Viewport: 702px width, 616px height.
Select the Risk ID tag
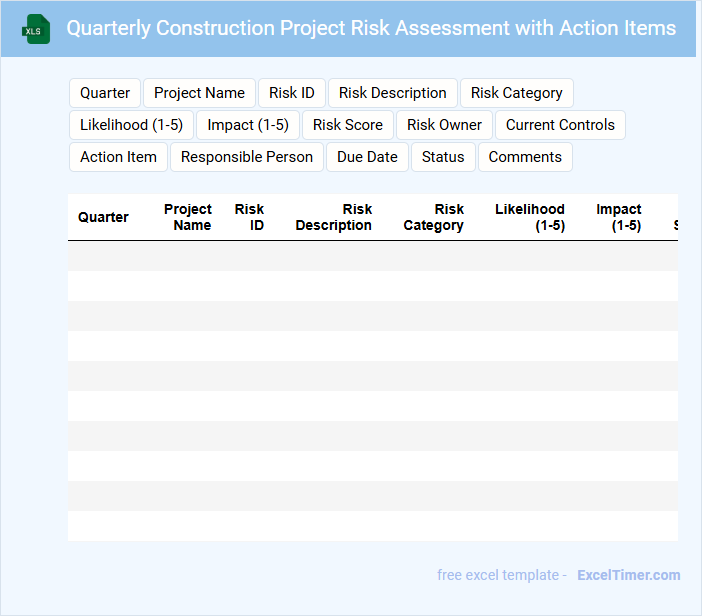(292, 93)
